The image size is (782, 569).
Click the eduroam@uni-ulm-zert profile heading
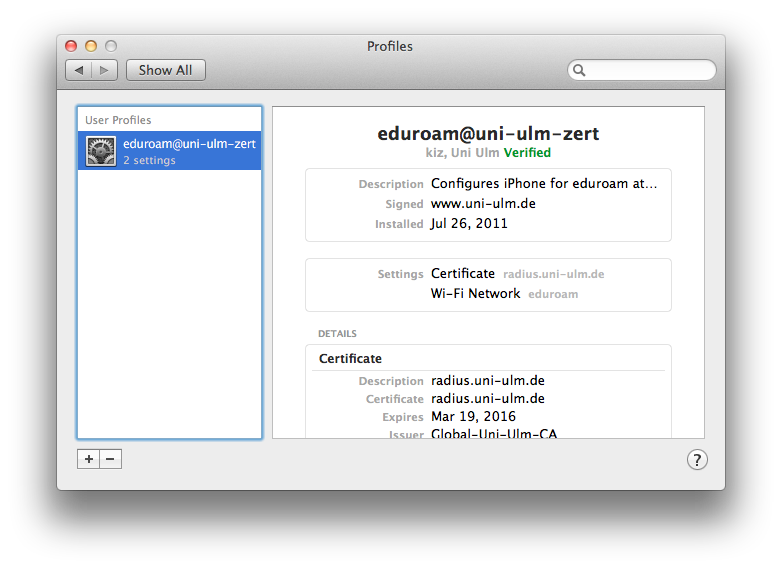[488, 133]
